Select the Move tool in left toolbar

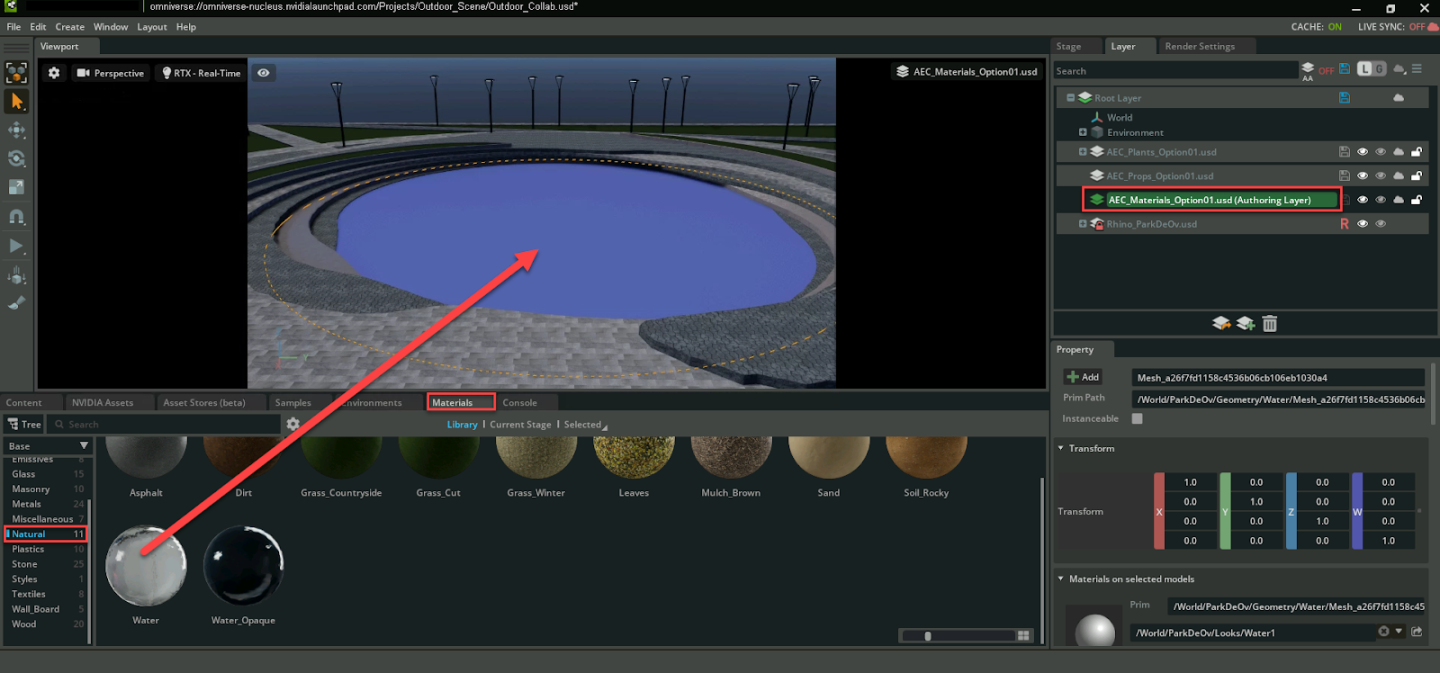pyautogui.click(x=17, y=130)
